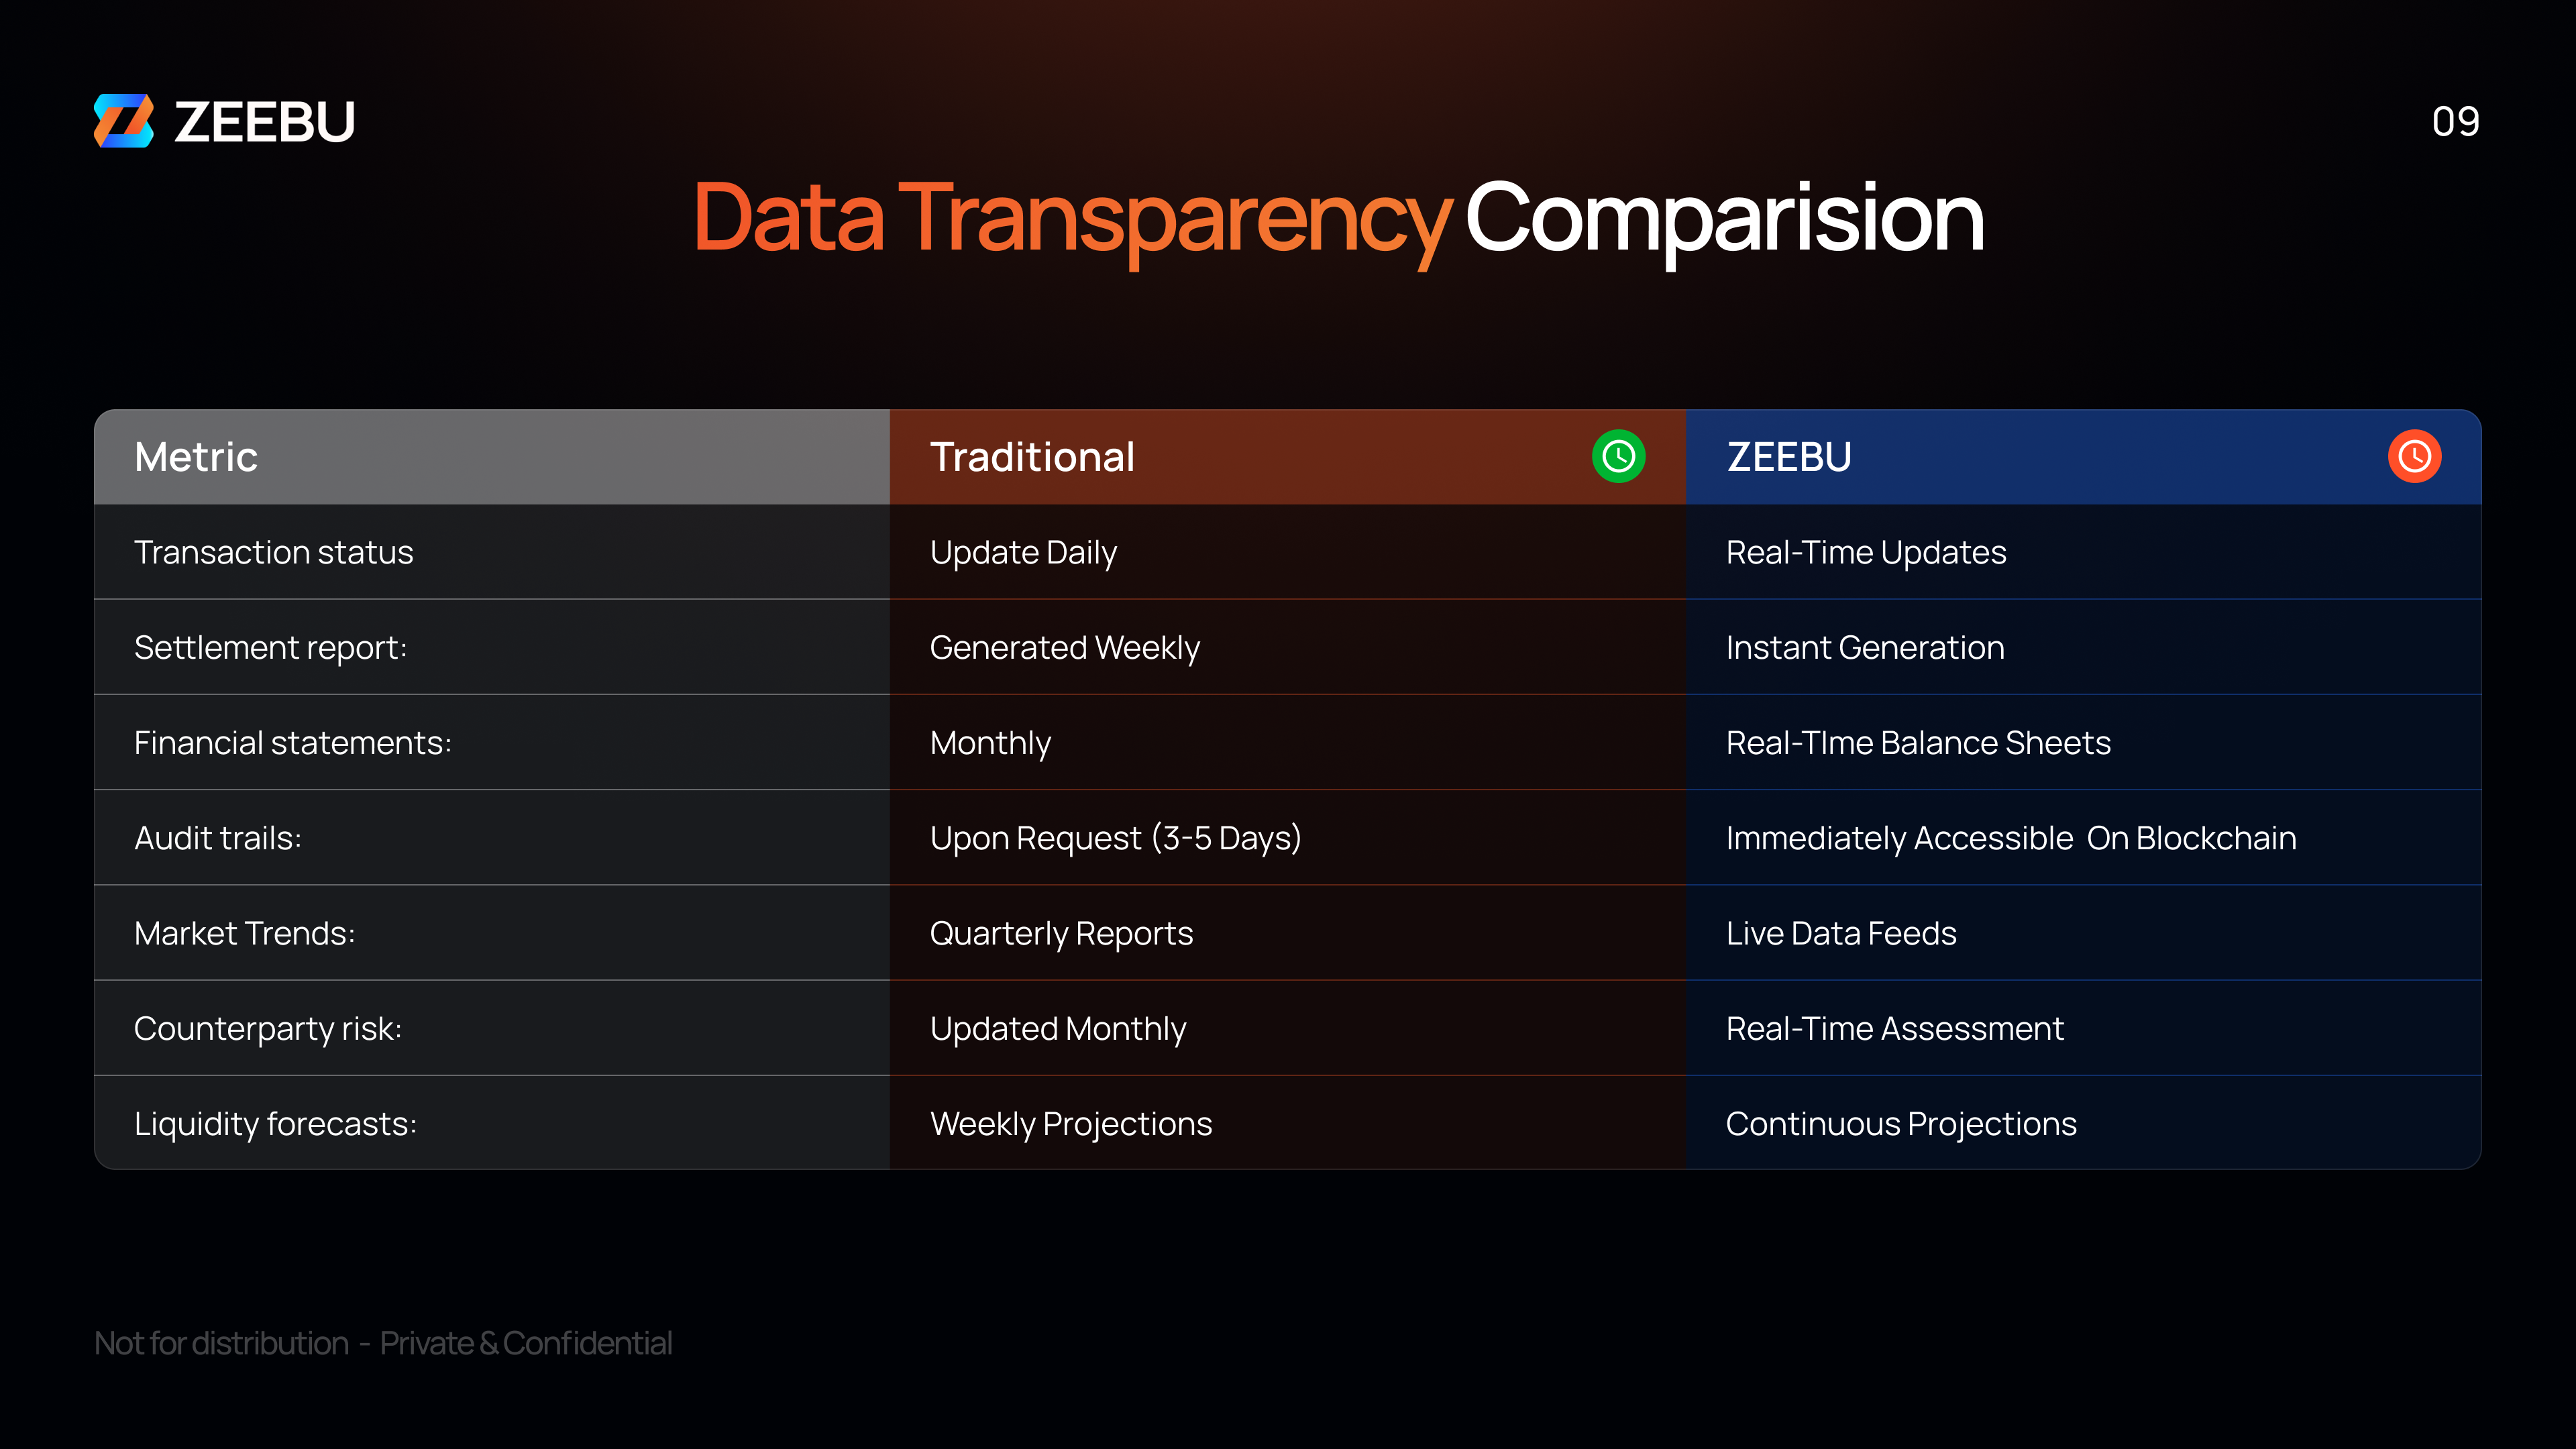Image resolution: width=2576 pixels, height=1449 pixels.
Task: Click the Transaction status row label
Action: point(273,552)
